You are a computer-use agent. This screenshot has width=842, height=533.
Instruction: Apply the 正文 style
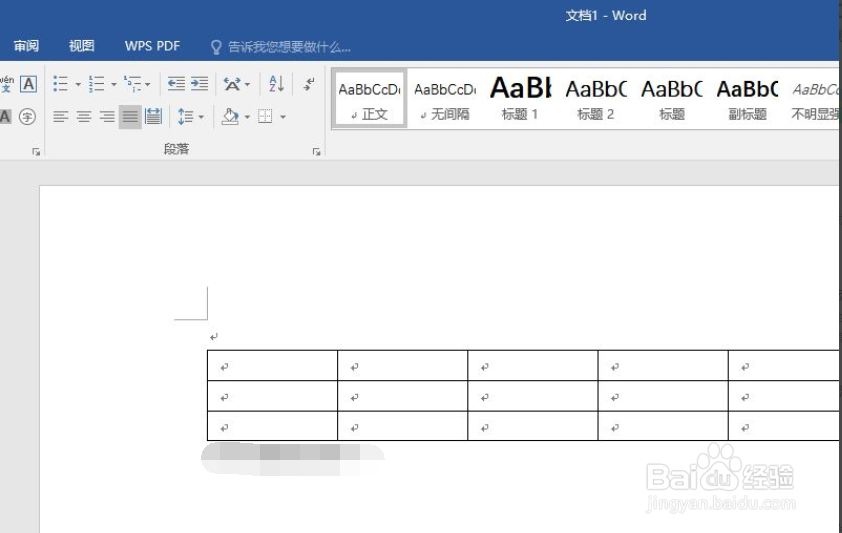click(369, 99)
